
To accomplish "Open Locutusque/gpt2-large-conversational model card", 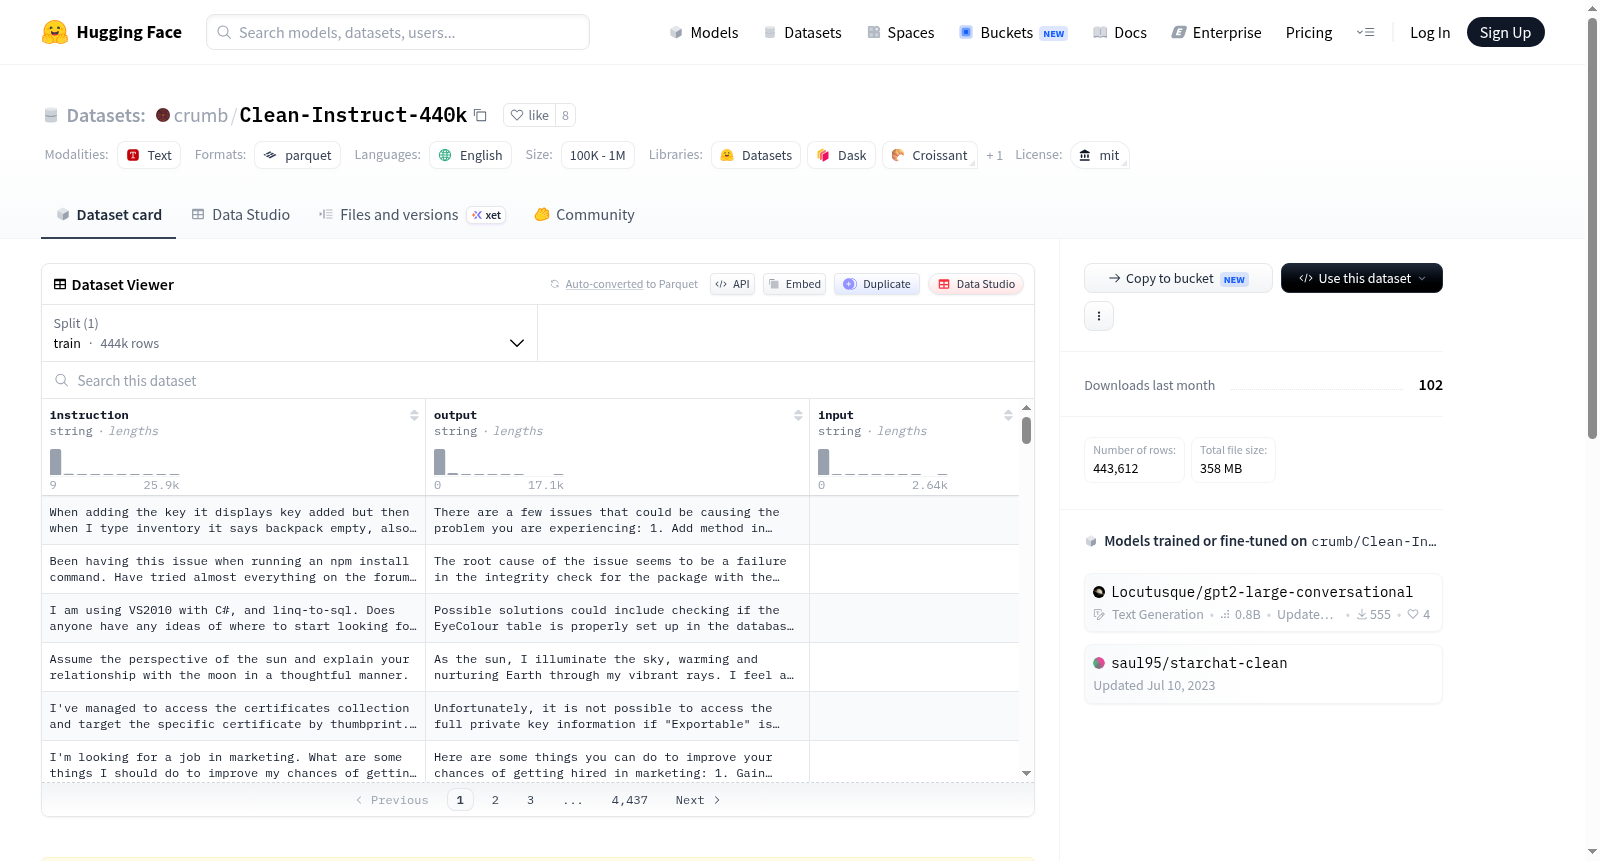I will coord(1263,602).
